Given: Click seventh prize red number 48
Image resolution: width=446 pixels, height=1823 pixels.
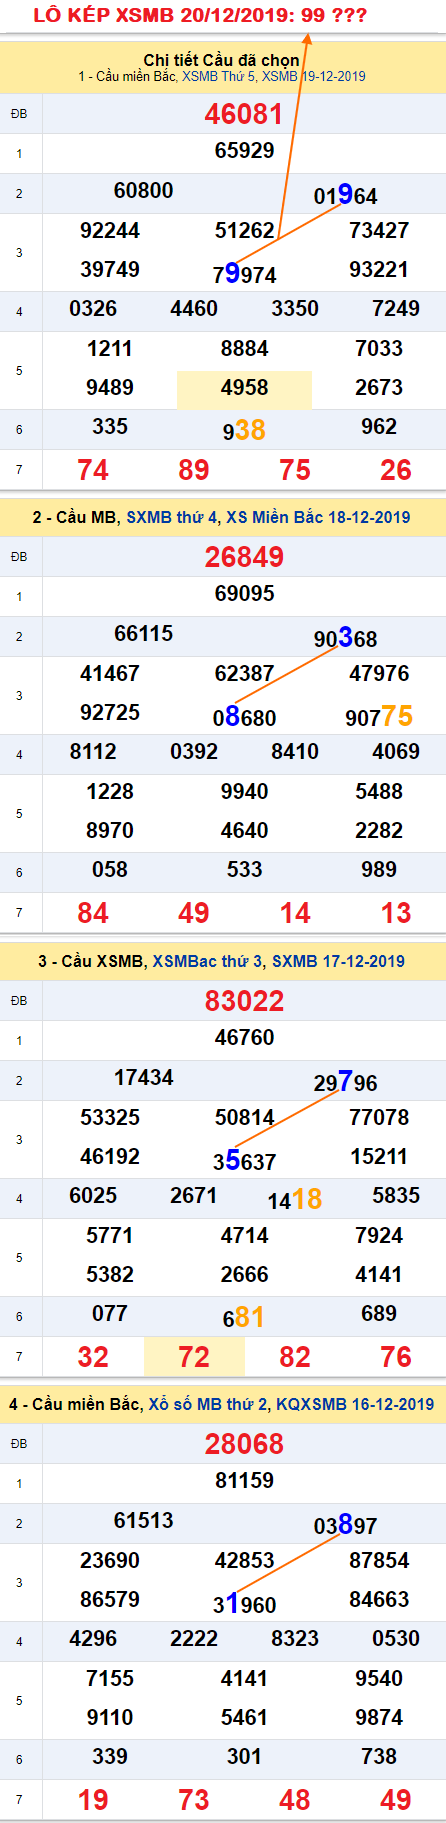Looking at the screenshot, I should (295, 1800).
